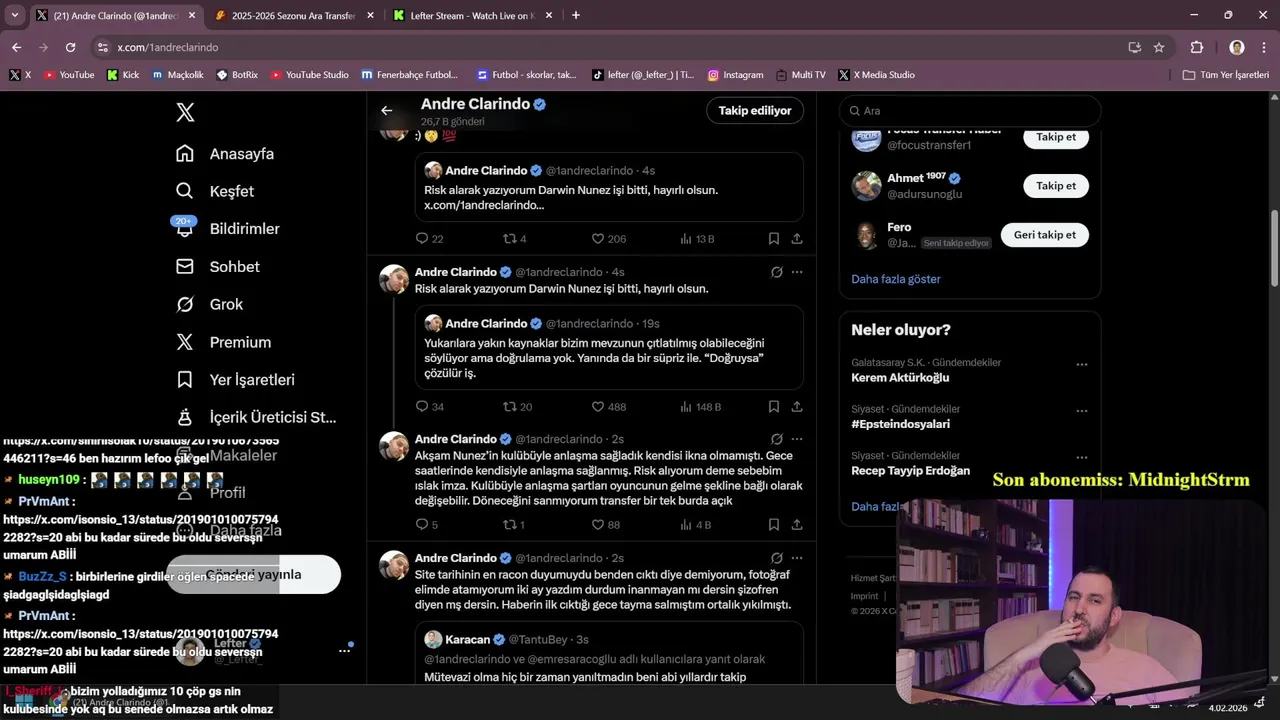Reply to the tweet with 5 replies
This screenshot has width=1280, height=720.
coord(427,525)
